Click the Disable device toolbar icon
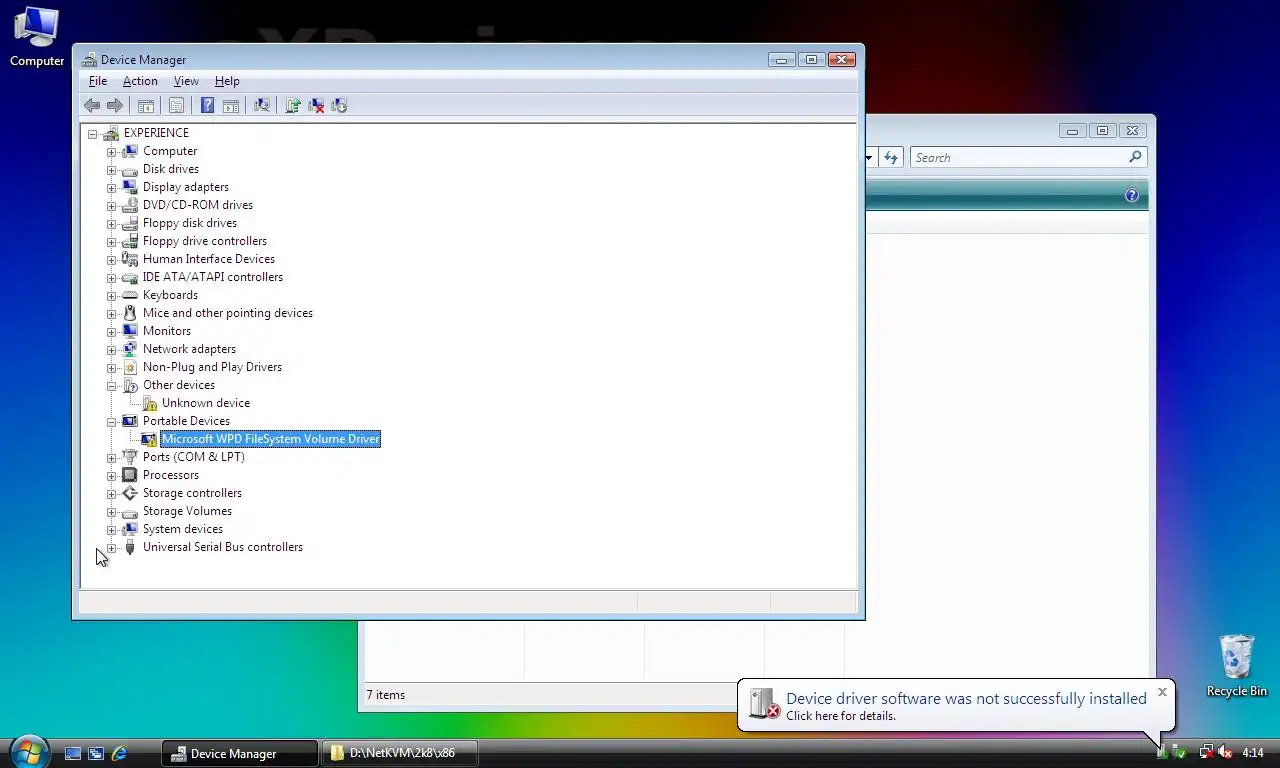This screenshot has width=1280, height=768. 339,105
